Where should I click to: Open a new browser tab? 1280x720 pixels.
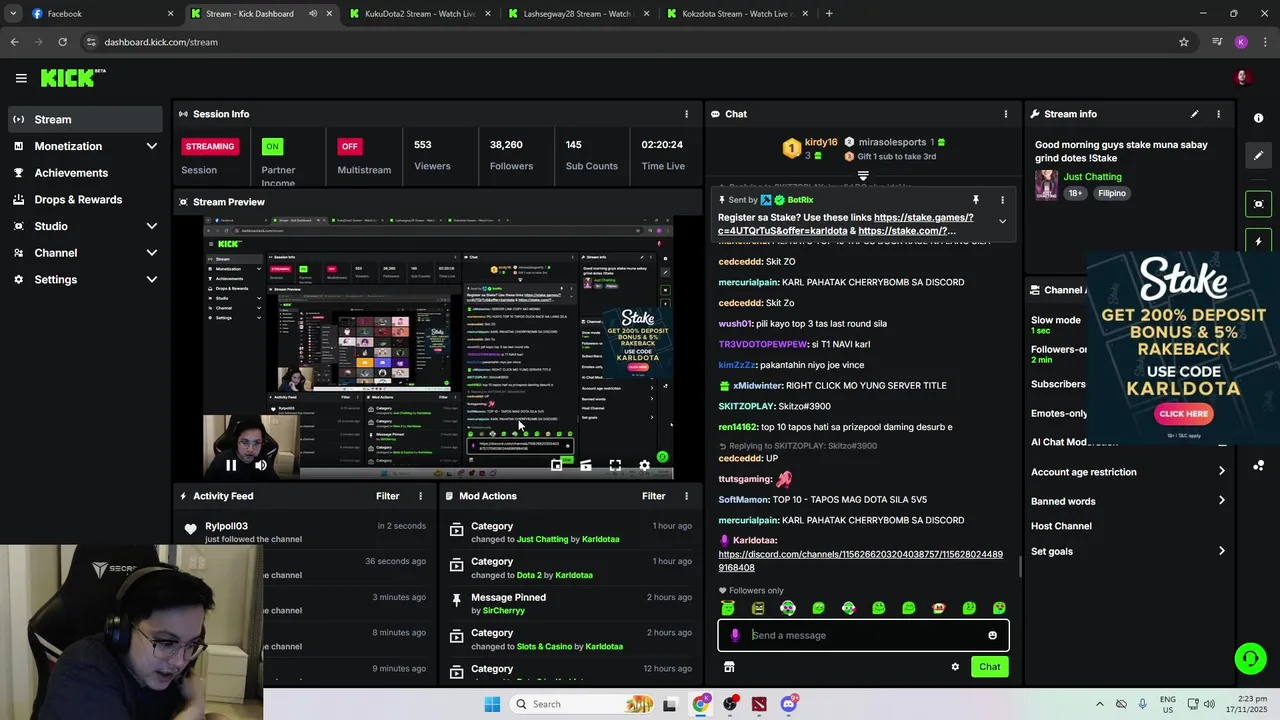click(829, 14)
